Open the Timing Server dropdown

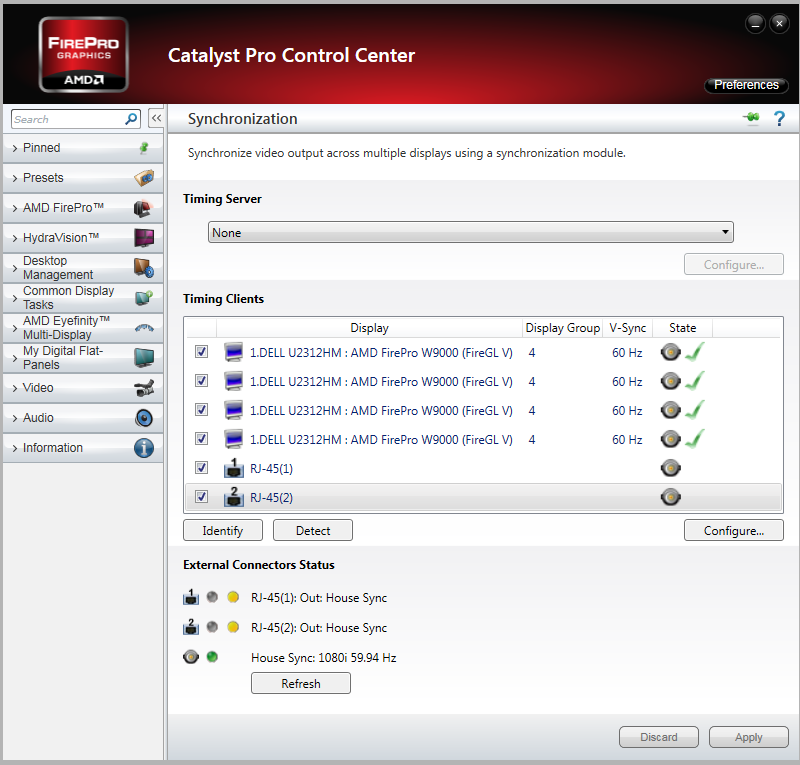470,233
